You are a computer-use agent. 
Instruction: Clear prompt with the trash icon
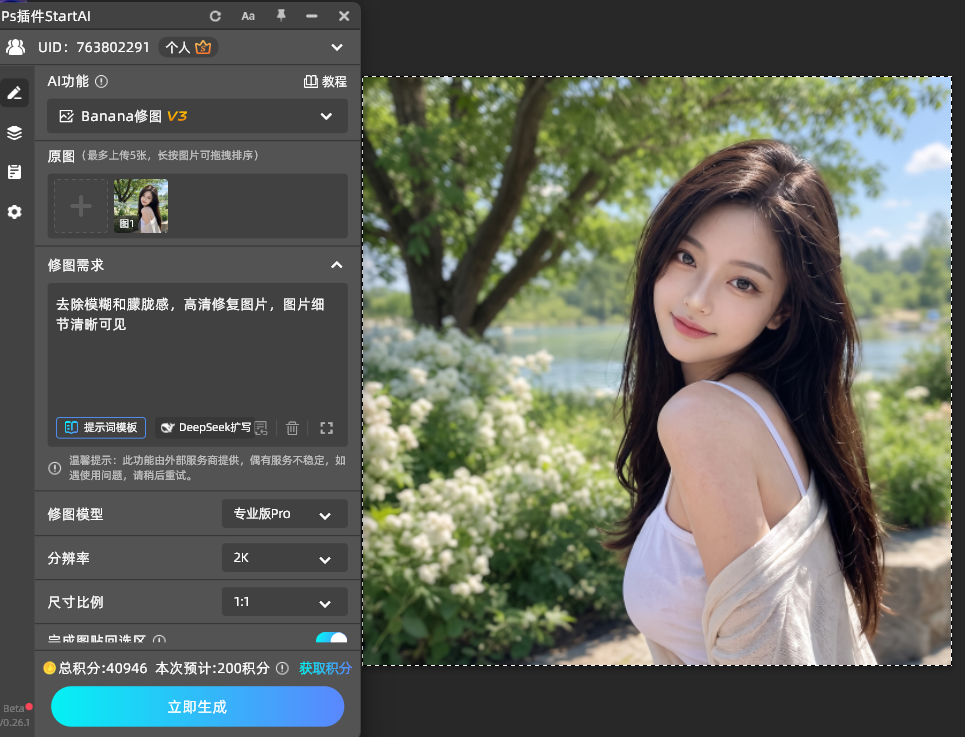292,428
